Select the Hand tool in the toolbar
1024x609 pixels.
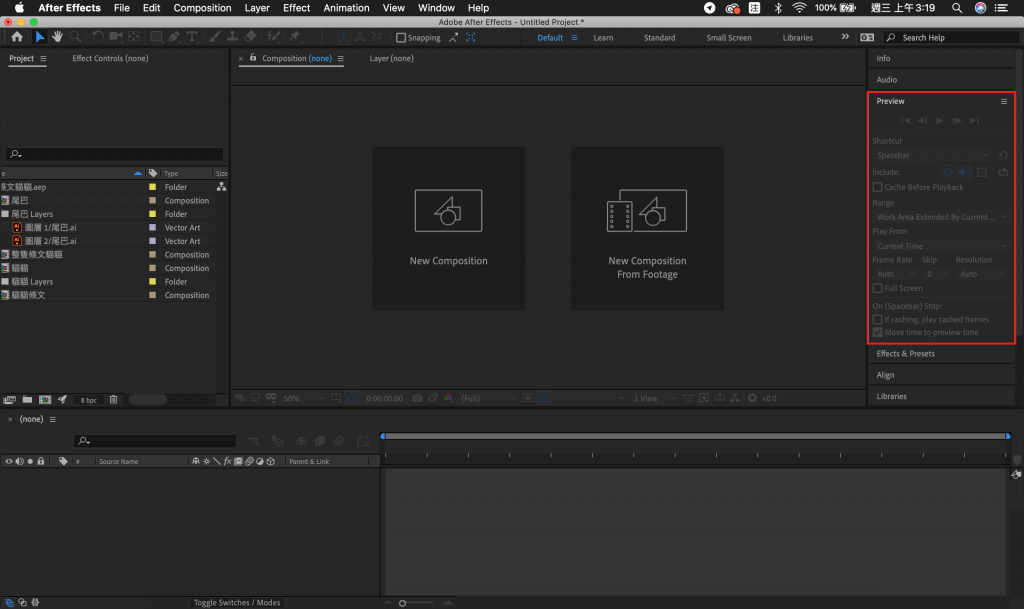tap(57, 37)
